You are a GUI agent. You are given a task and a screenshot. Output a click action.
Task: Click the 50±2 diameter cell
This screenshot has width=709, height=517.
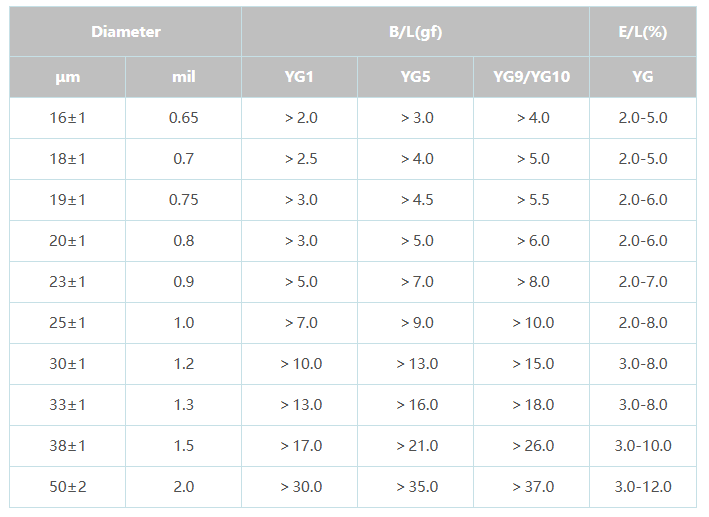[68, 487]
